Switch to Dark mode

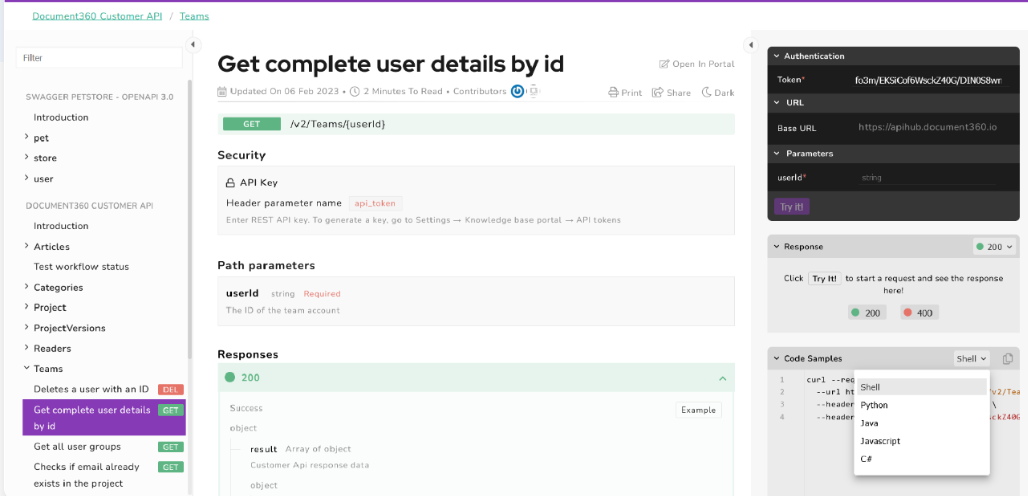[718, 92]
